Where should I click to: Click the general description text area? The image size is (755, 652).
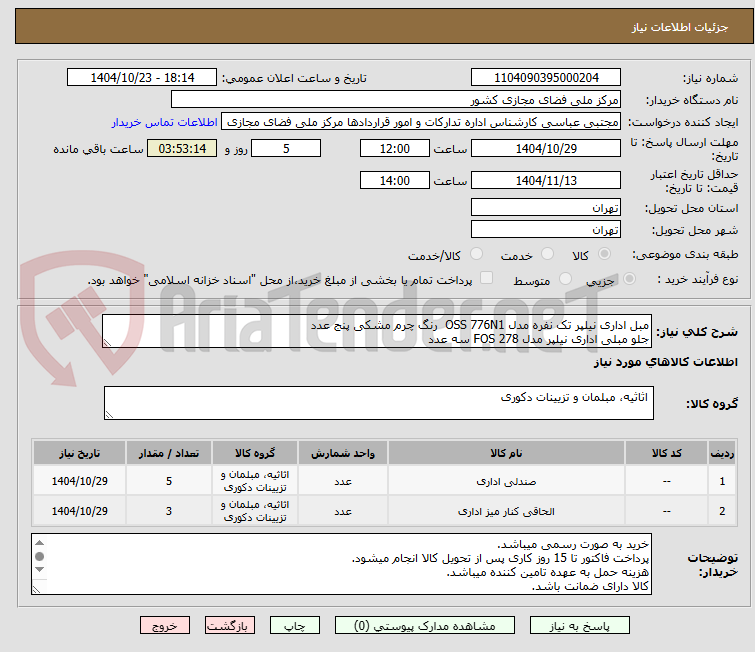377,331
